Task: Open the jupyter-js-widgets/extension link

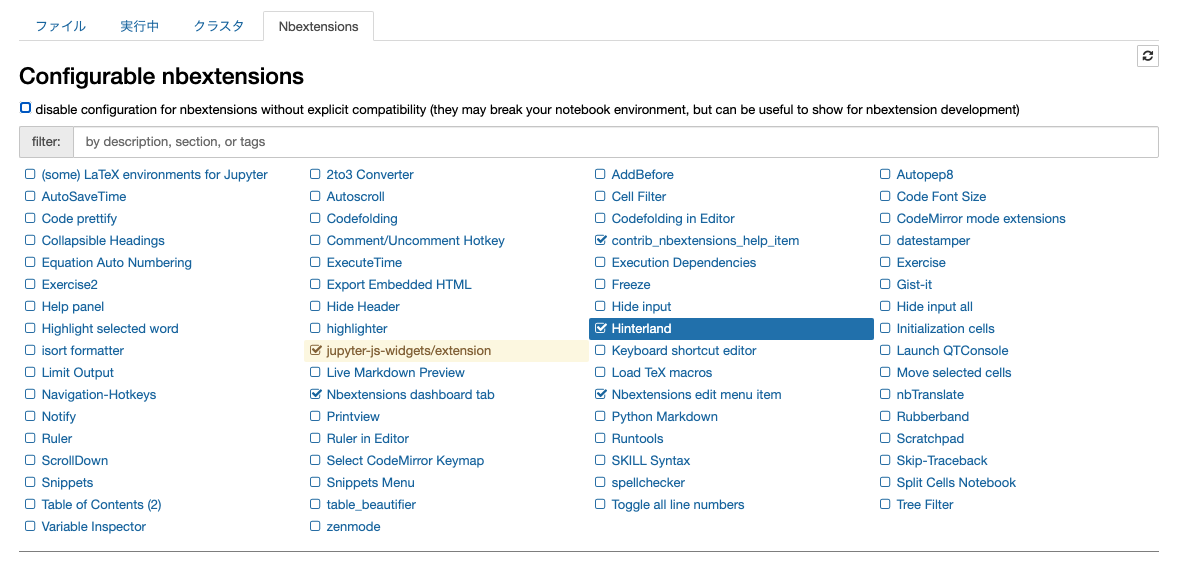Action: click(x=408, y=350)
